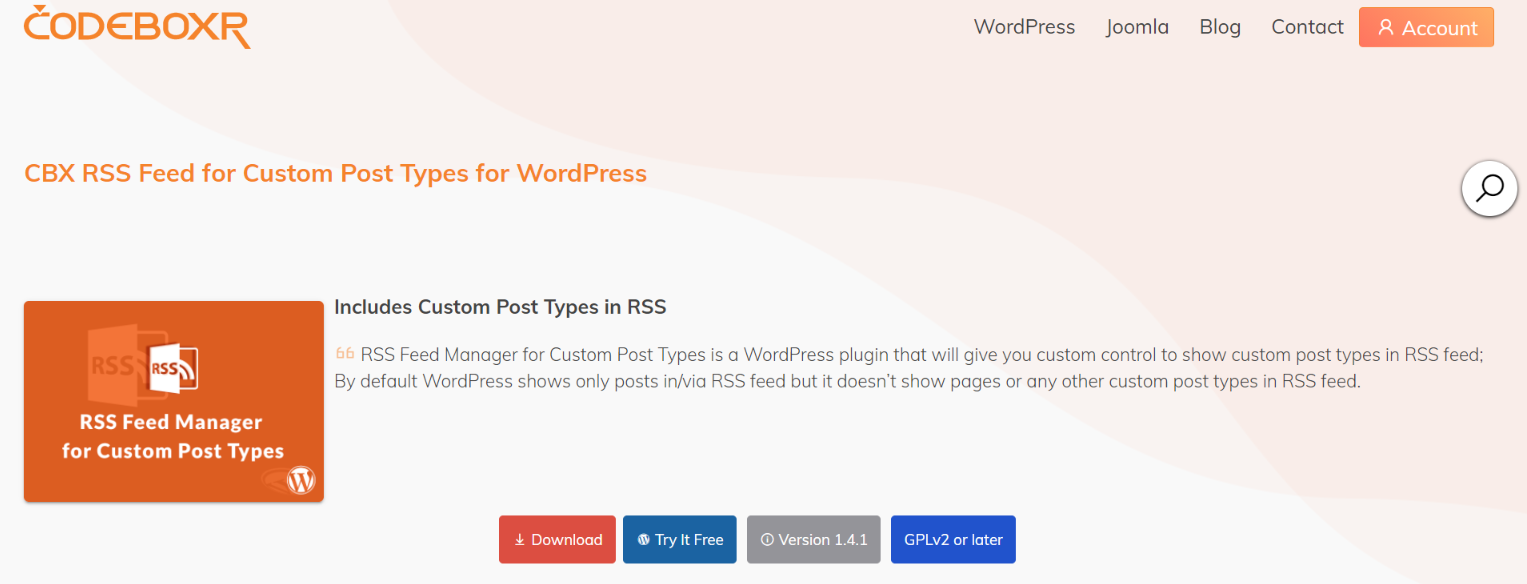Click the red Download button
Screen dimensions: 1527x584
[557, 540]
